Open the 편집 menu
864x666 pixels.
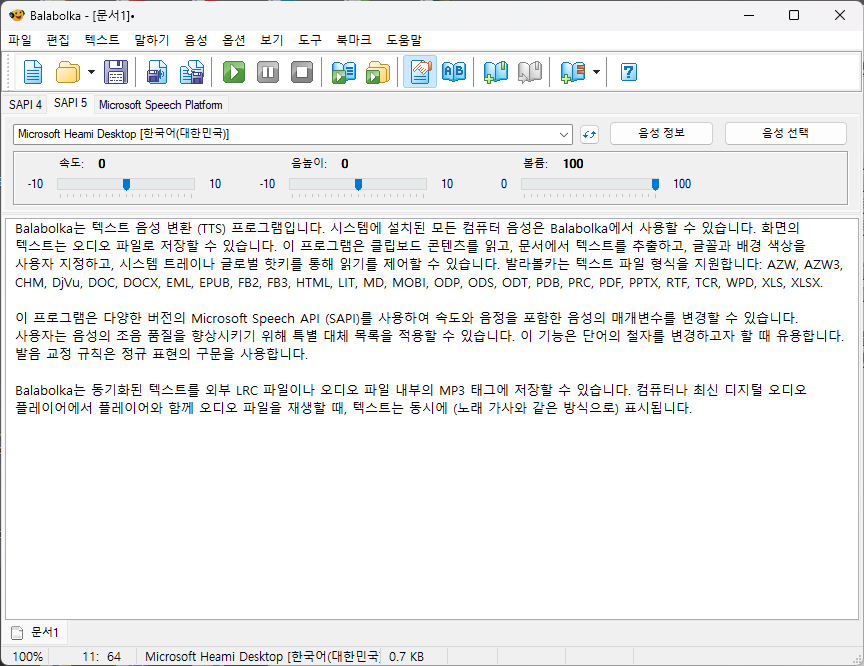(58, 40)
